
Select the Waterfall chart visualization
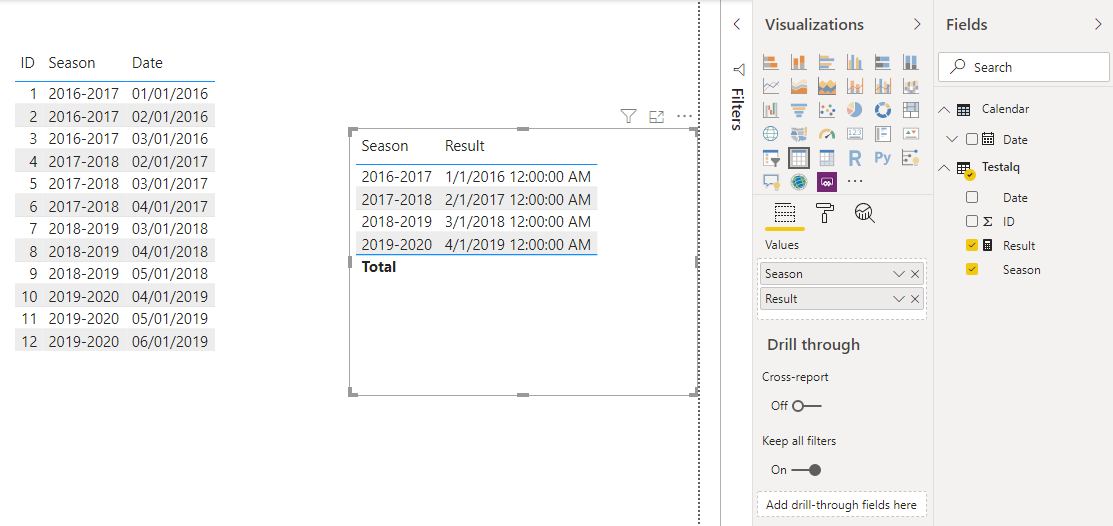coord(771,110)
